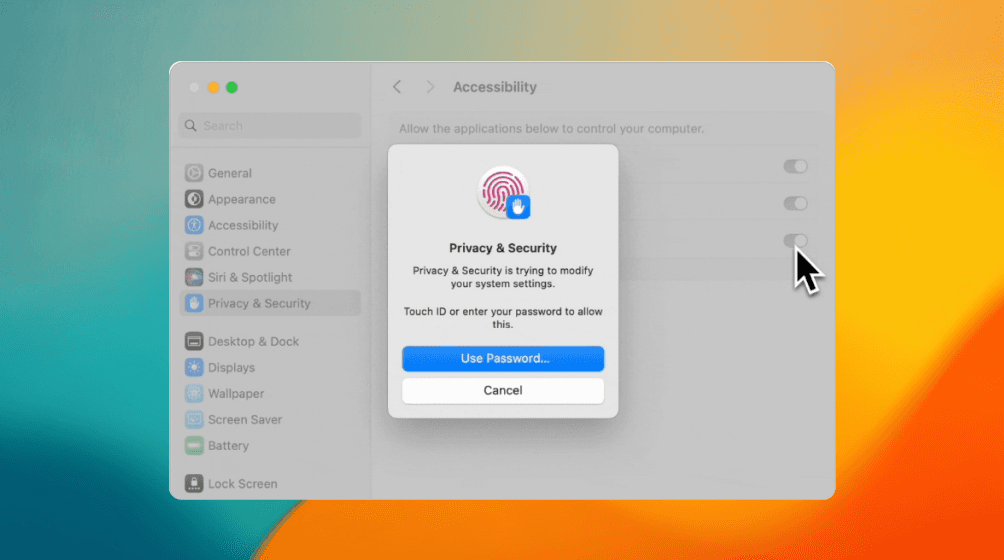Click the dialog's Privacy & Security heading
Screen dimensions: 1004x560
(x=503, y=248)
